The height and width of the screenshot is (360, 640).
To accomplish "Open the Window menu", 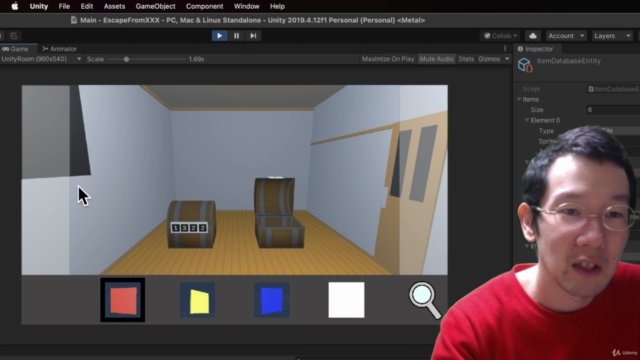I will 247,6.
